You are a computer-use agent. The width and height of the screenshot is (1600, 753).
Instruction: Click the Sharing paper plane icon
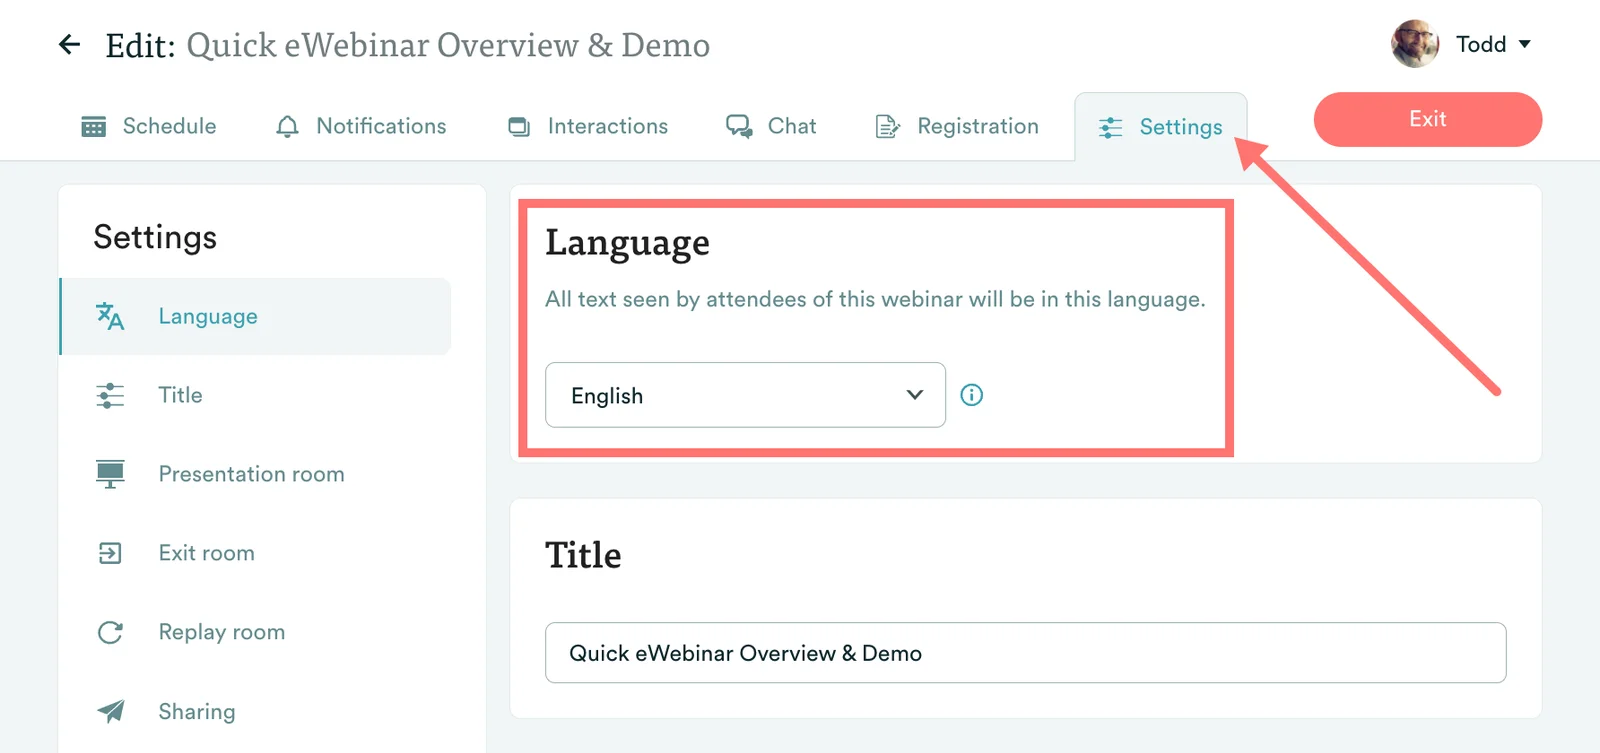tap(110, 711)
